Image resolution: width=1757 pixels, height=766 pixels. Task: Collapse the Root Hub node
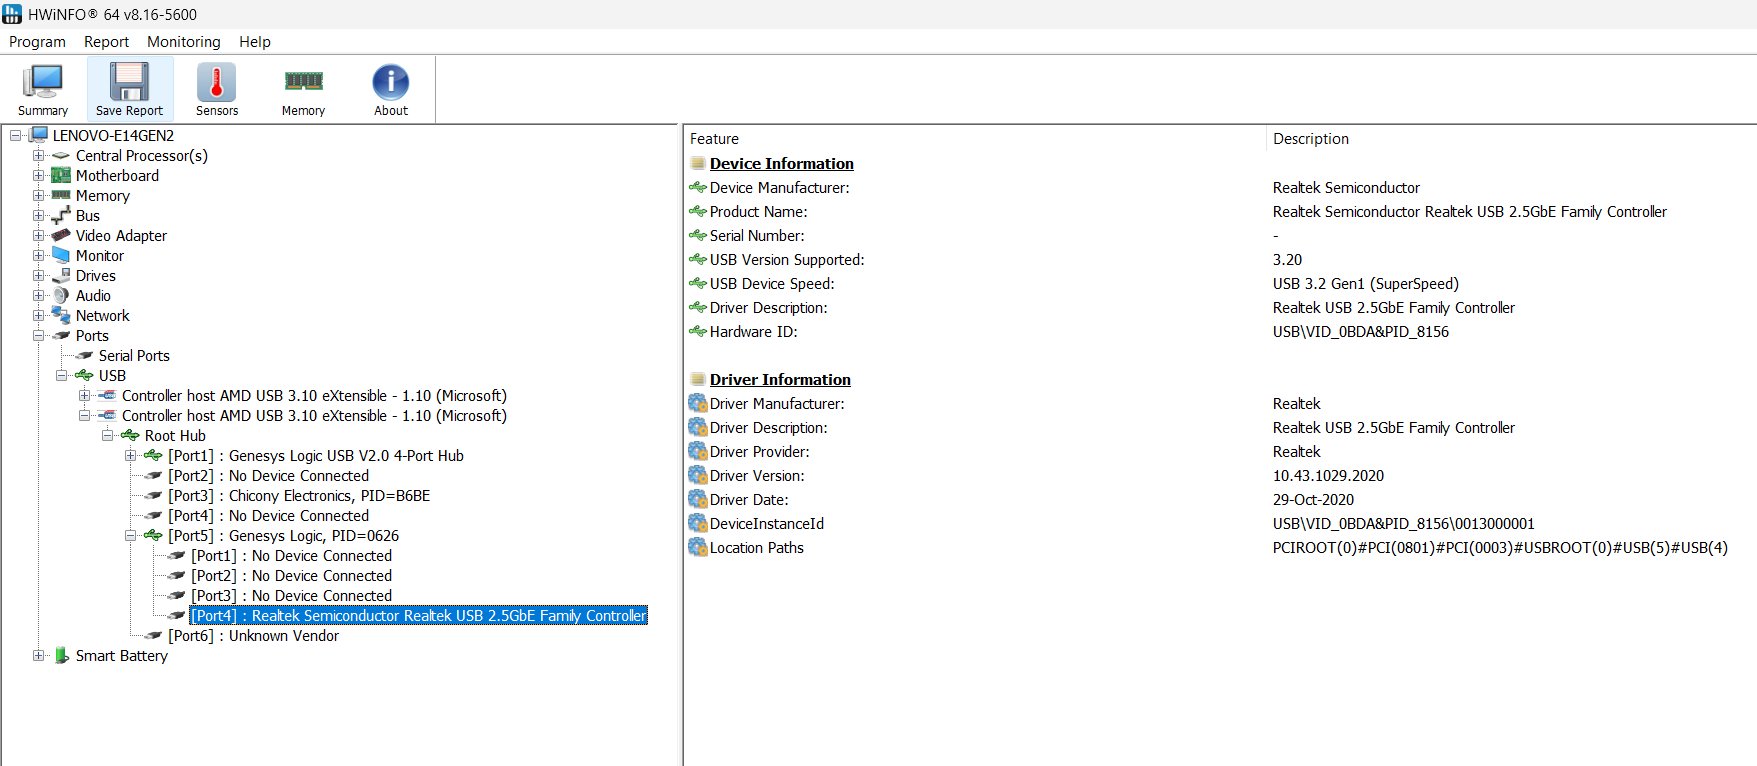107,435
